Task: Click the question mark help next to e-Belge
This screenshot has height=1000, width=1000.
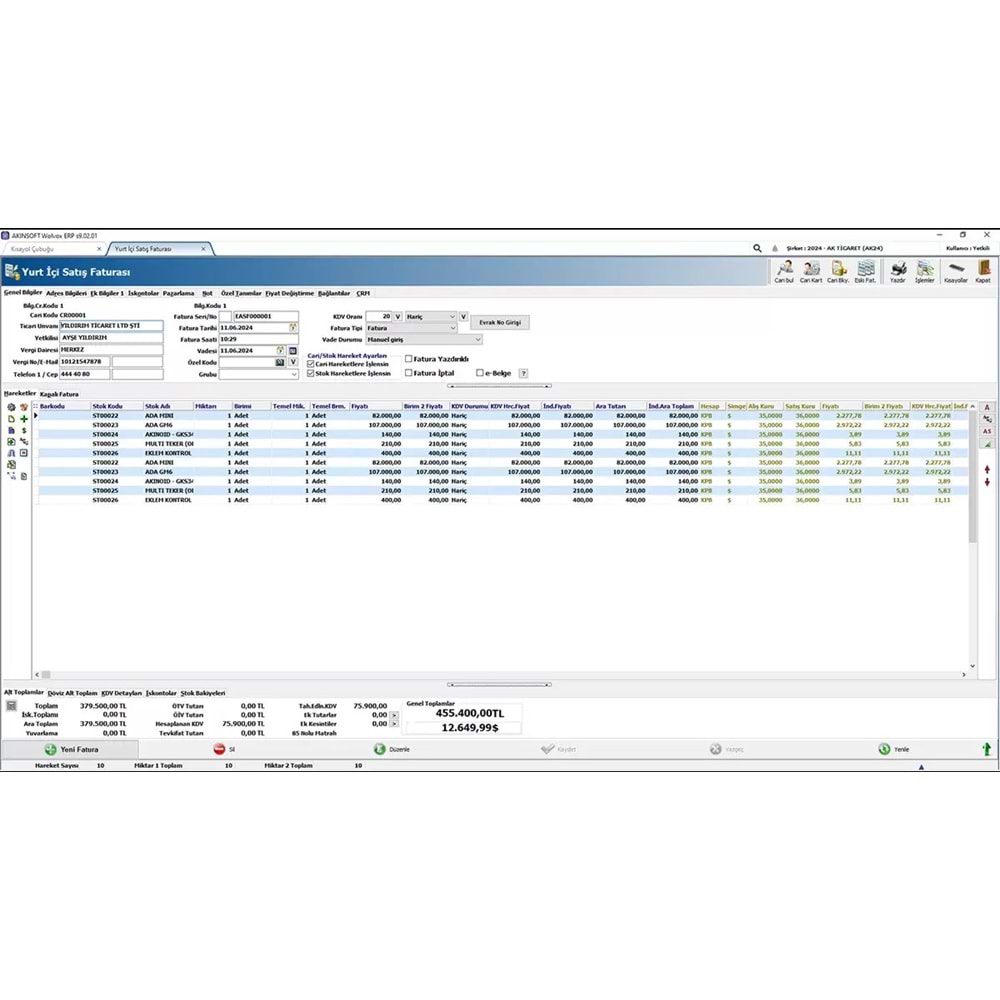Action: click(x=523, y=374)
